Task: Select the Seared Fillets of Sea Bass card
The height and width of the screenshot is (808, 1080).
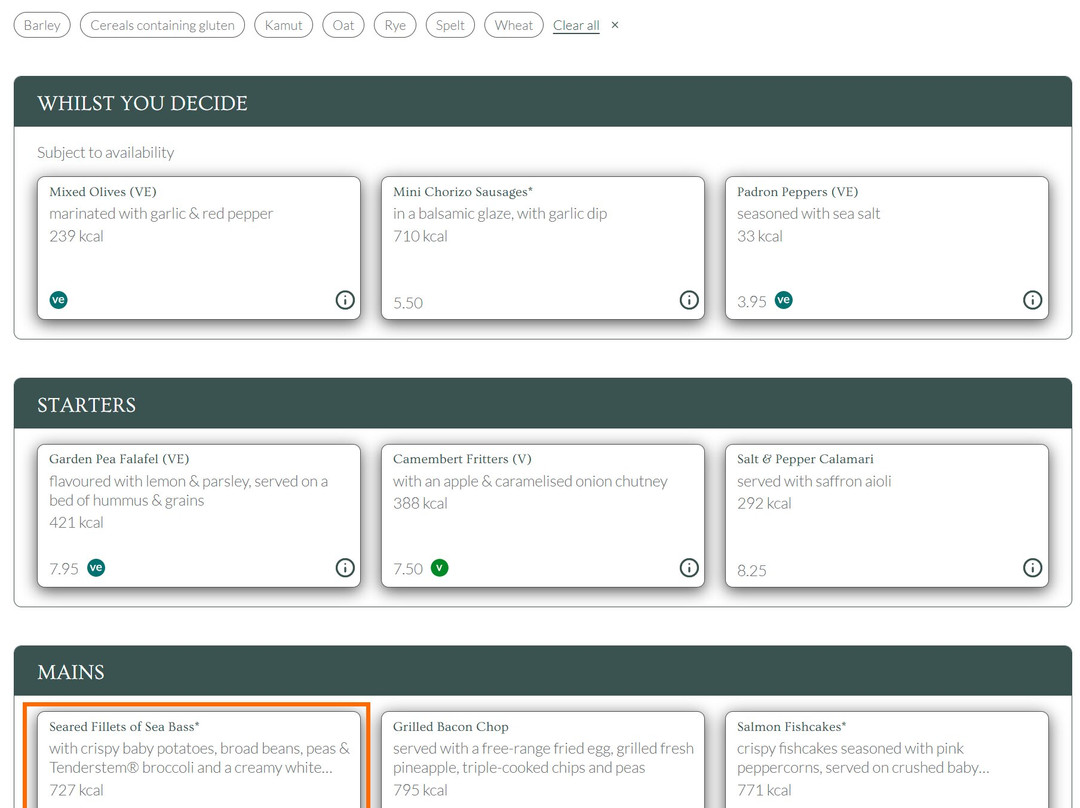Action: (x=199, y=758)
